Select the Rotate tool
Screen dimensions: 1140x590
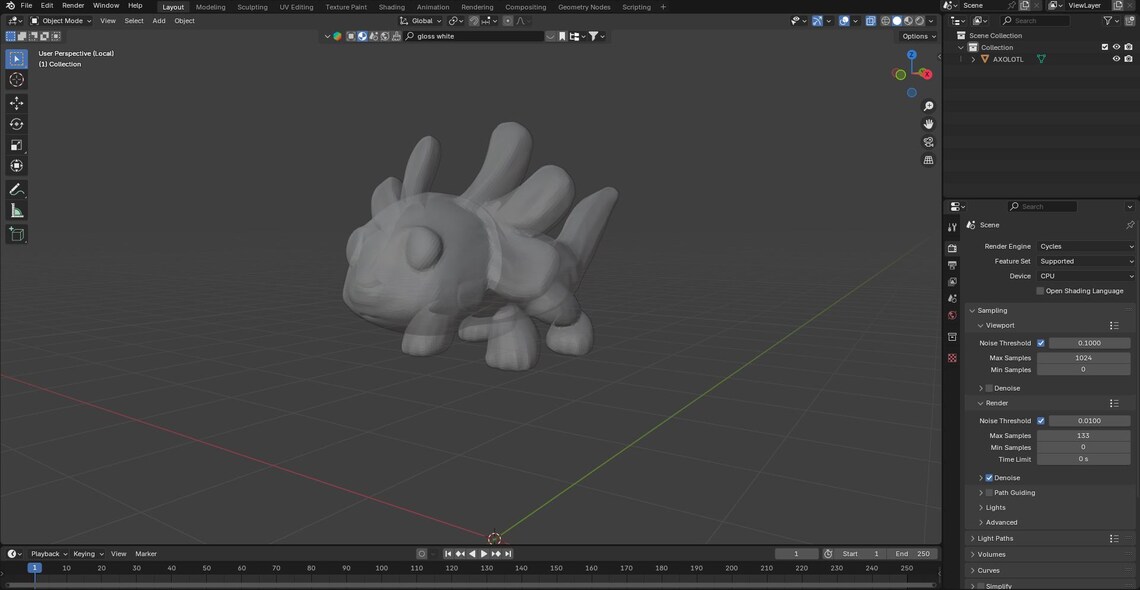click(x=16, y=123)
